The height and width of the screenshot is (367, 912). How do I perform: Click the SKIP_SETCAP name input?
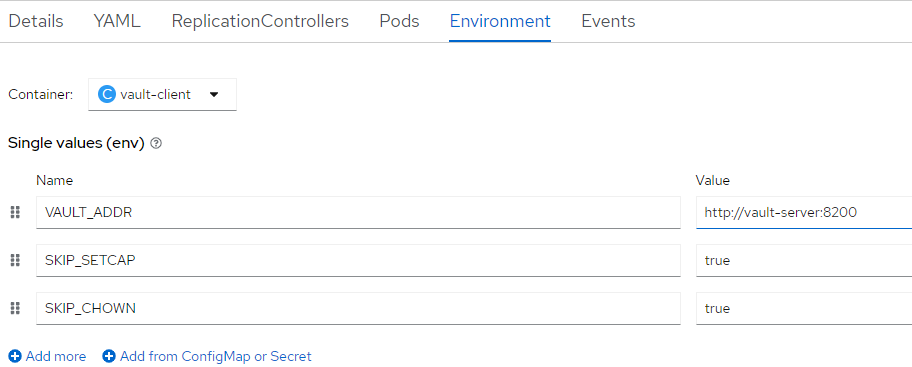coord(358,260)
